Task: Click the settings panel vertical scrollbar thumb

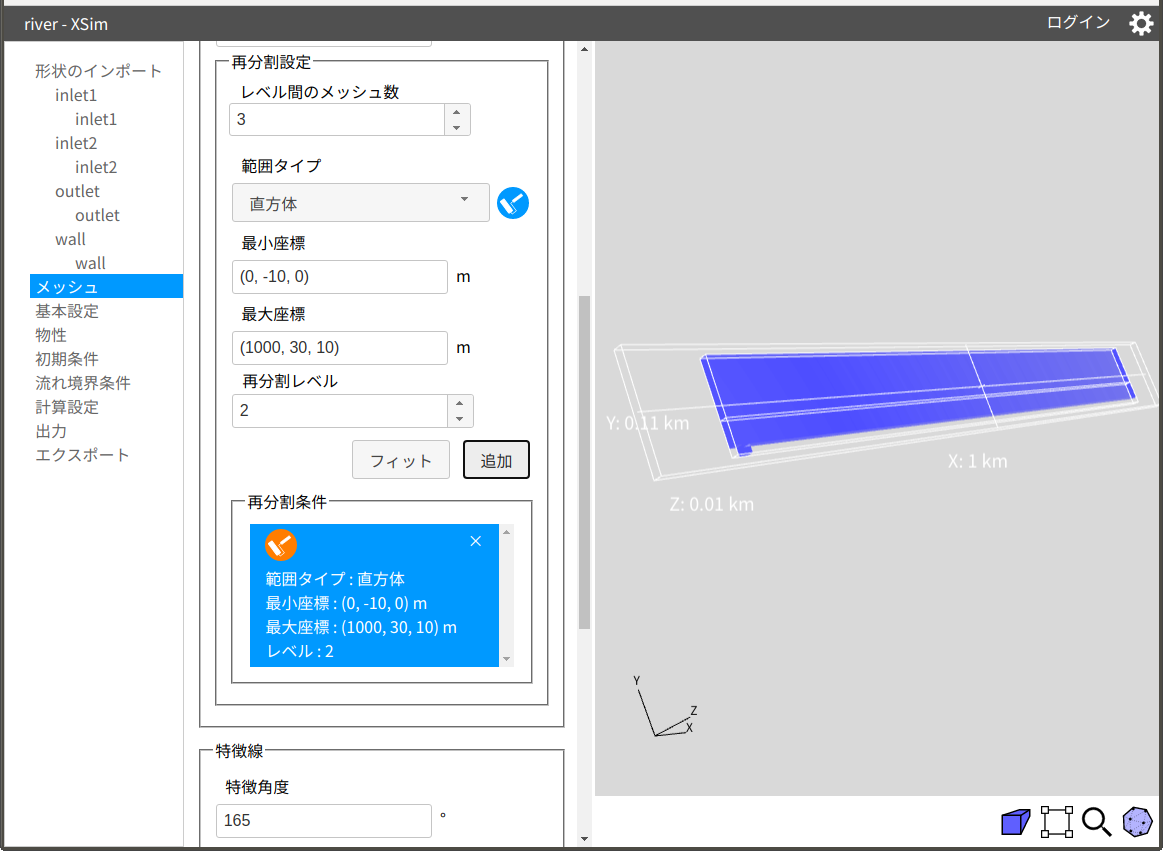Action: point(584,462)
